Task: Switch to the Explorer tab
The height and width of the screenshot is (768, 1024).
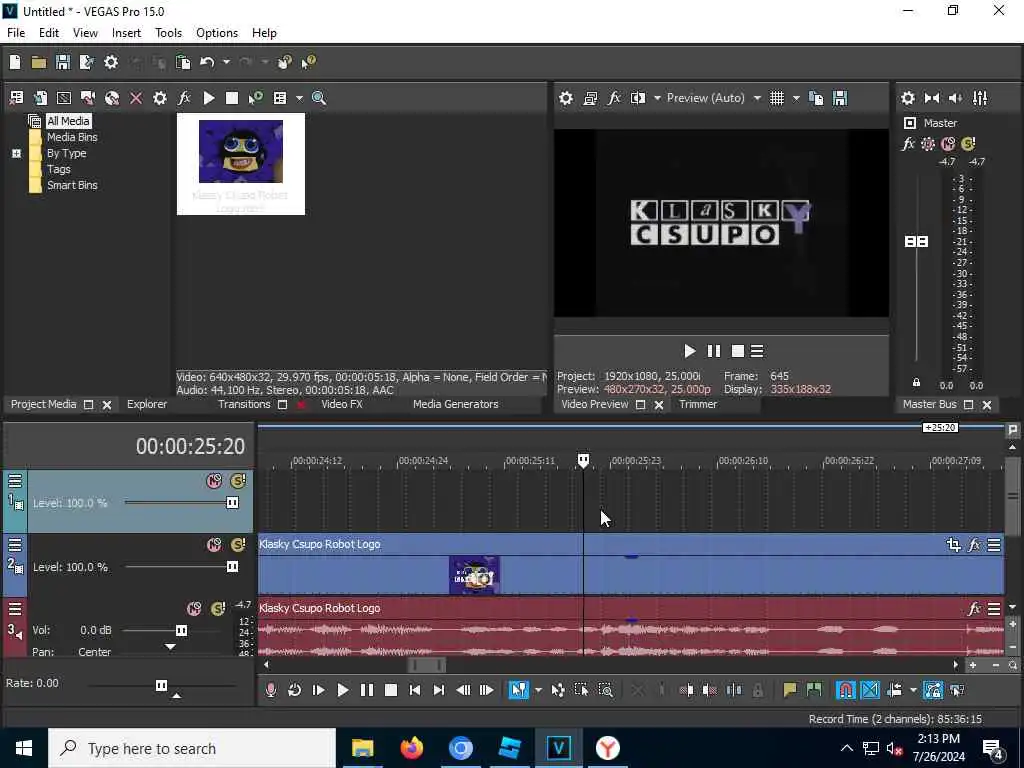Action: pos(147,404)
